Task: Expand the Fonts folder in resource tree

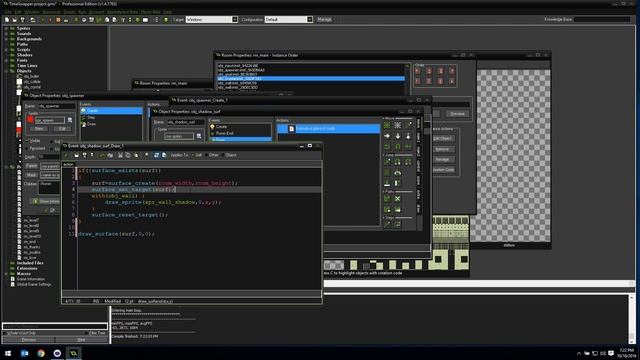Action: (6, 60)
